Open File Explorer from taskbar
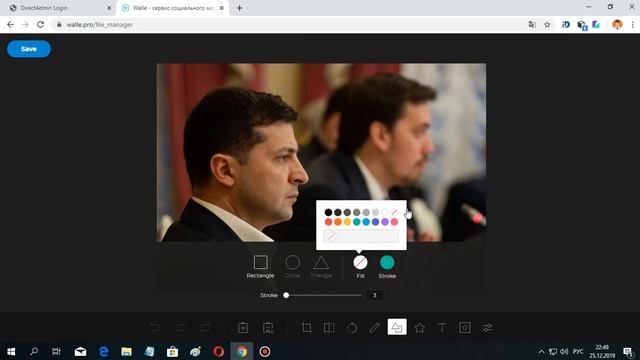The image size is (640, 360). tap(127, 351)
